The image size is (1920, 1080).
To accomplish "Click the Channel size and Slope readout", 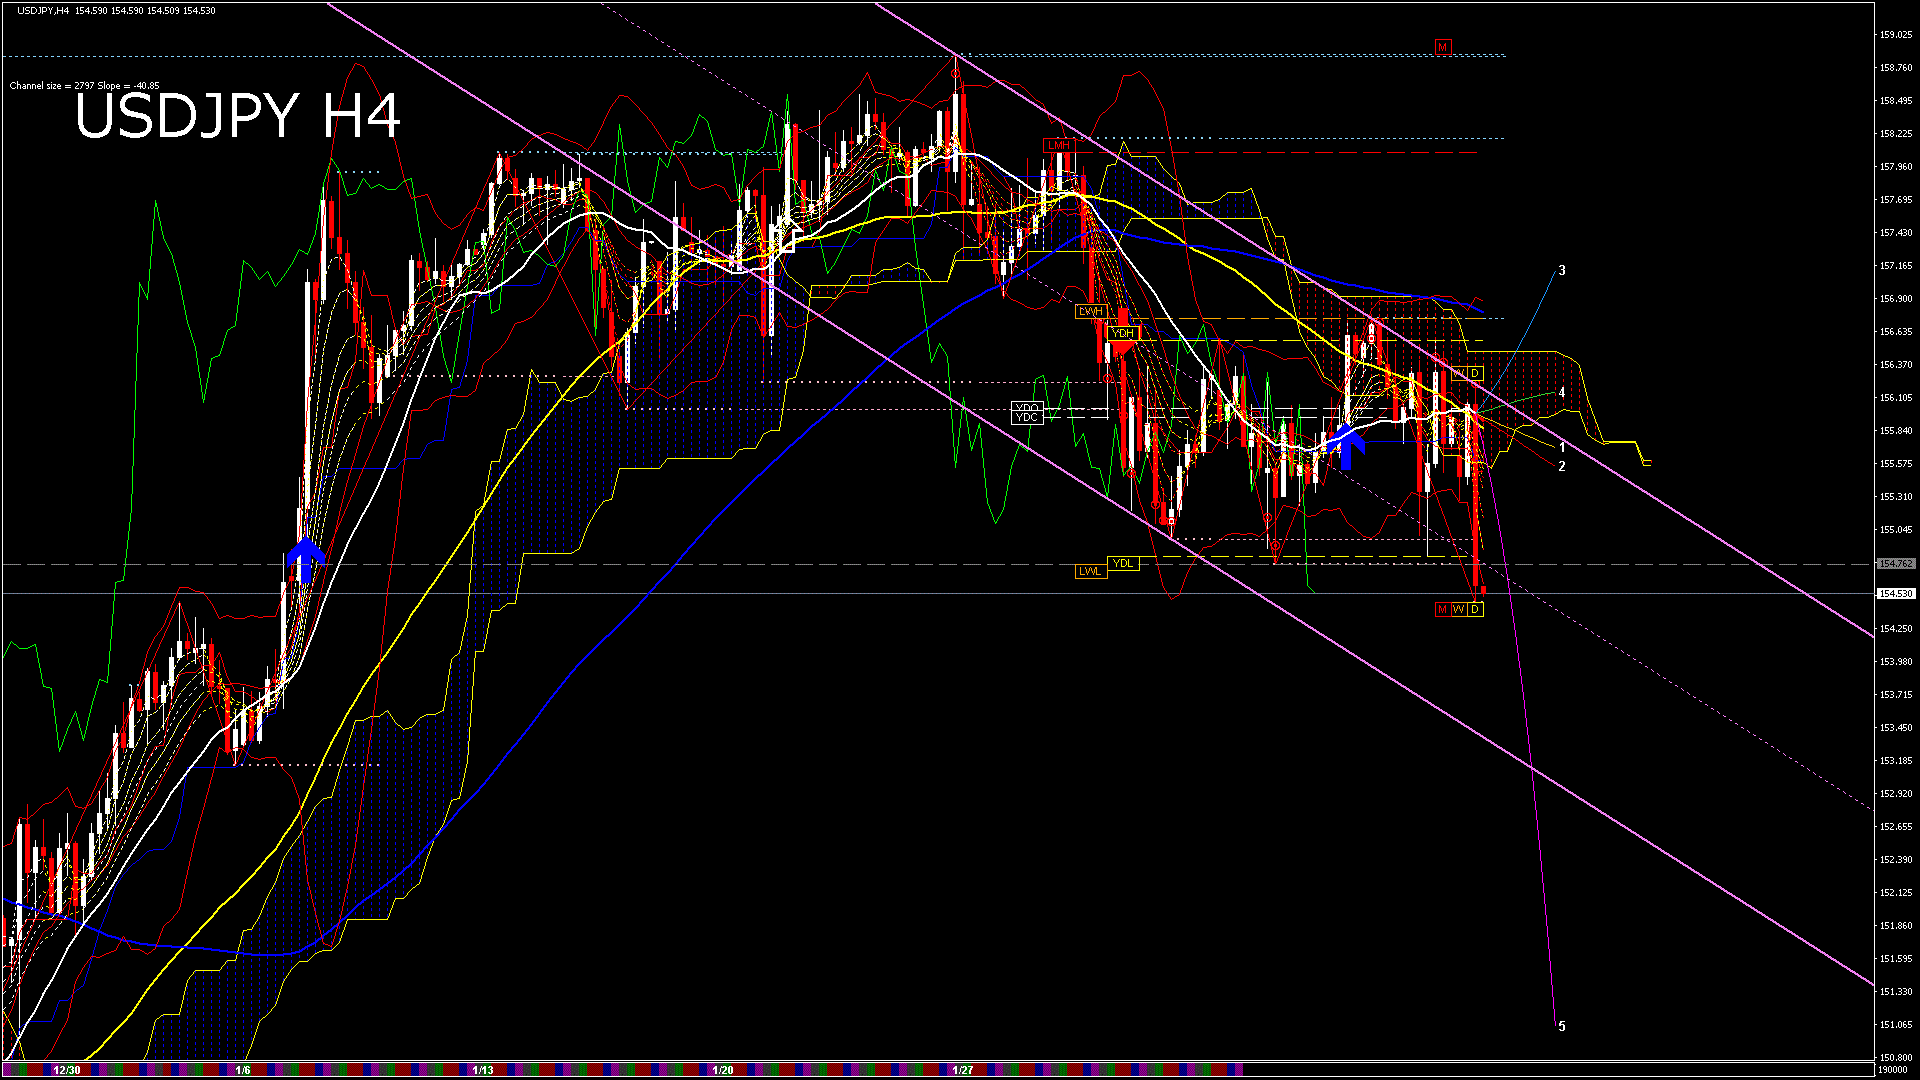I will (84, 86).
